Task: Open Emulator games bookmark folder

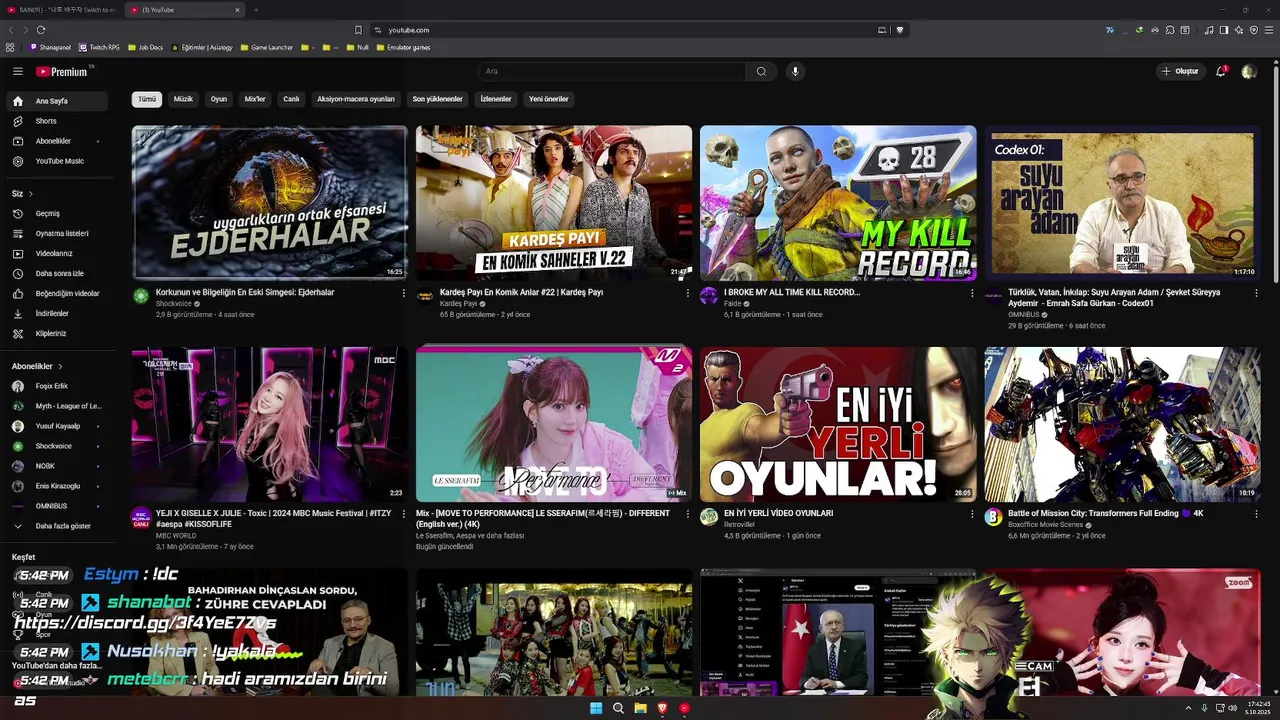Action: (404, 47)
